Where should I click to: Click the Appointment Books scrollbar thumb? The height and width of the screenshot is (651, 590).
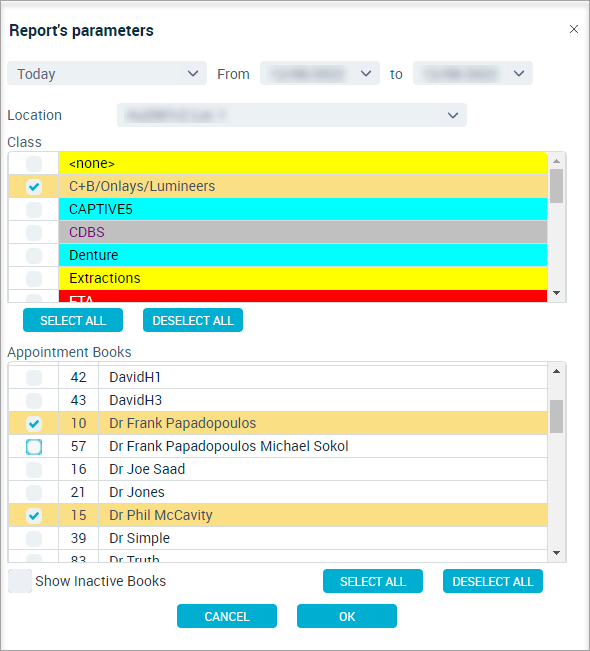pyautogui.click(x=556, y=416)
